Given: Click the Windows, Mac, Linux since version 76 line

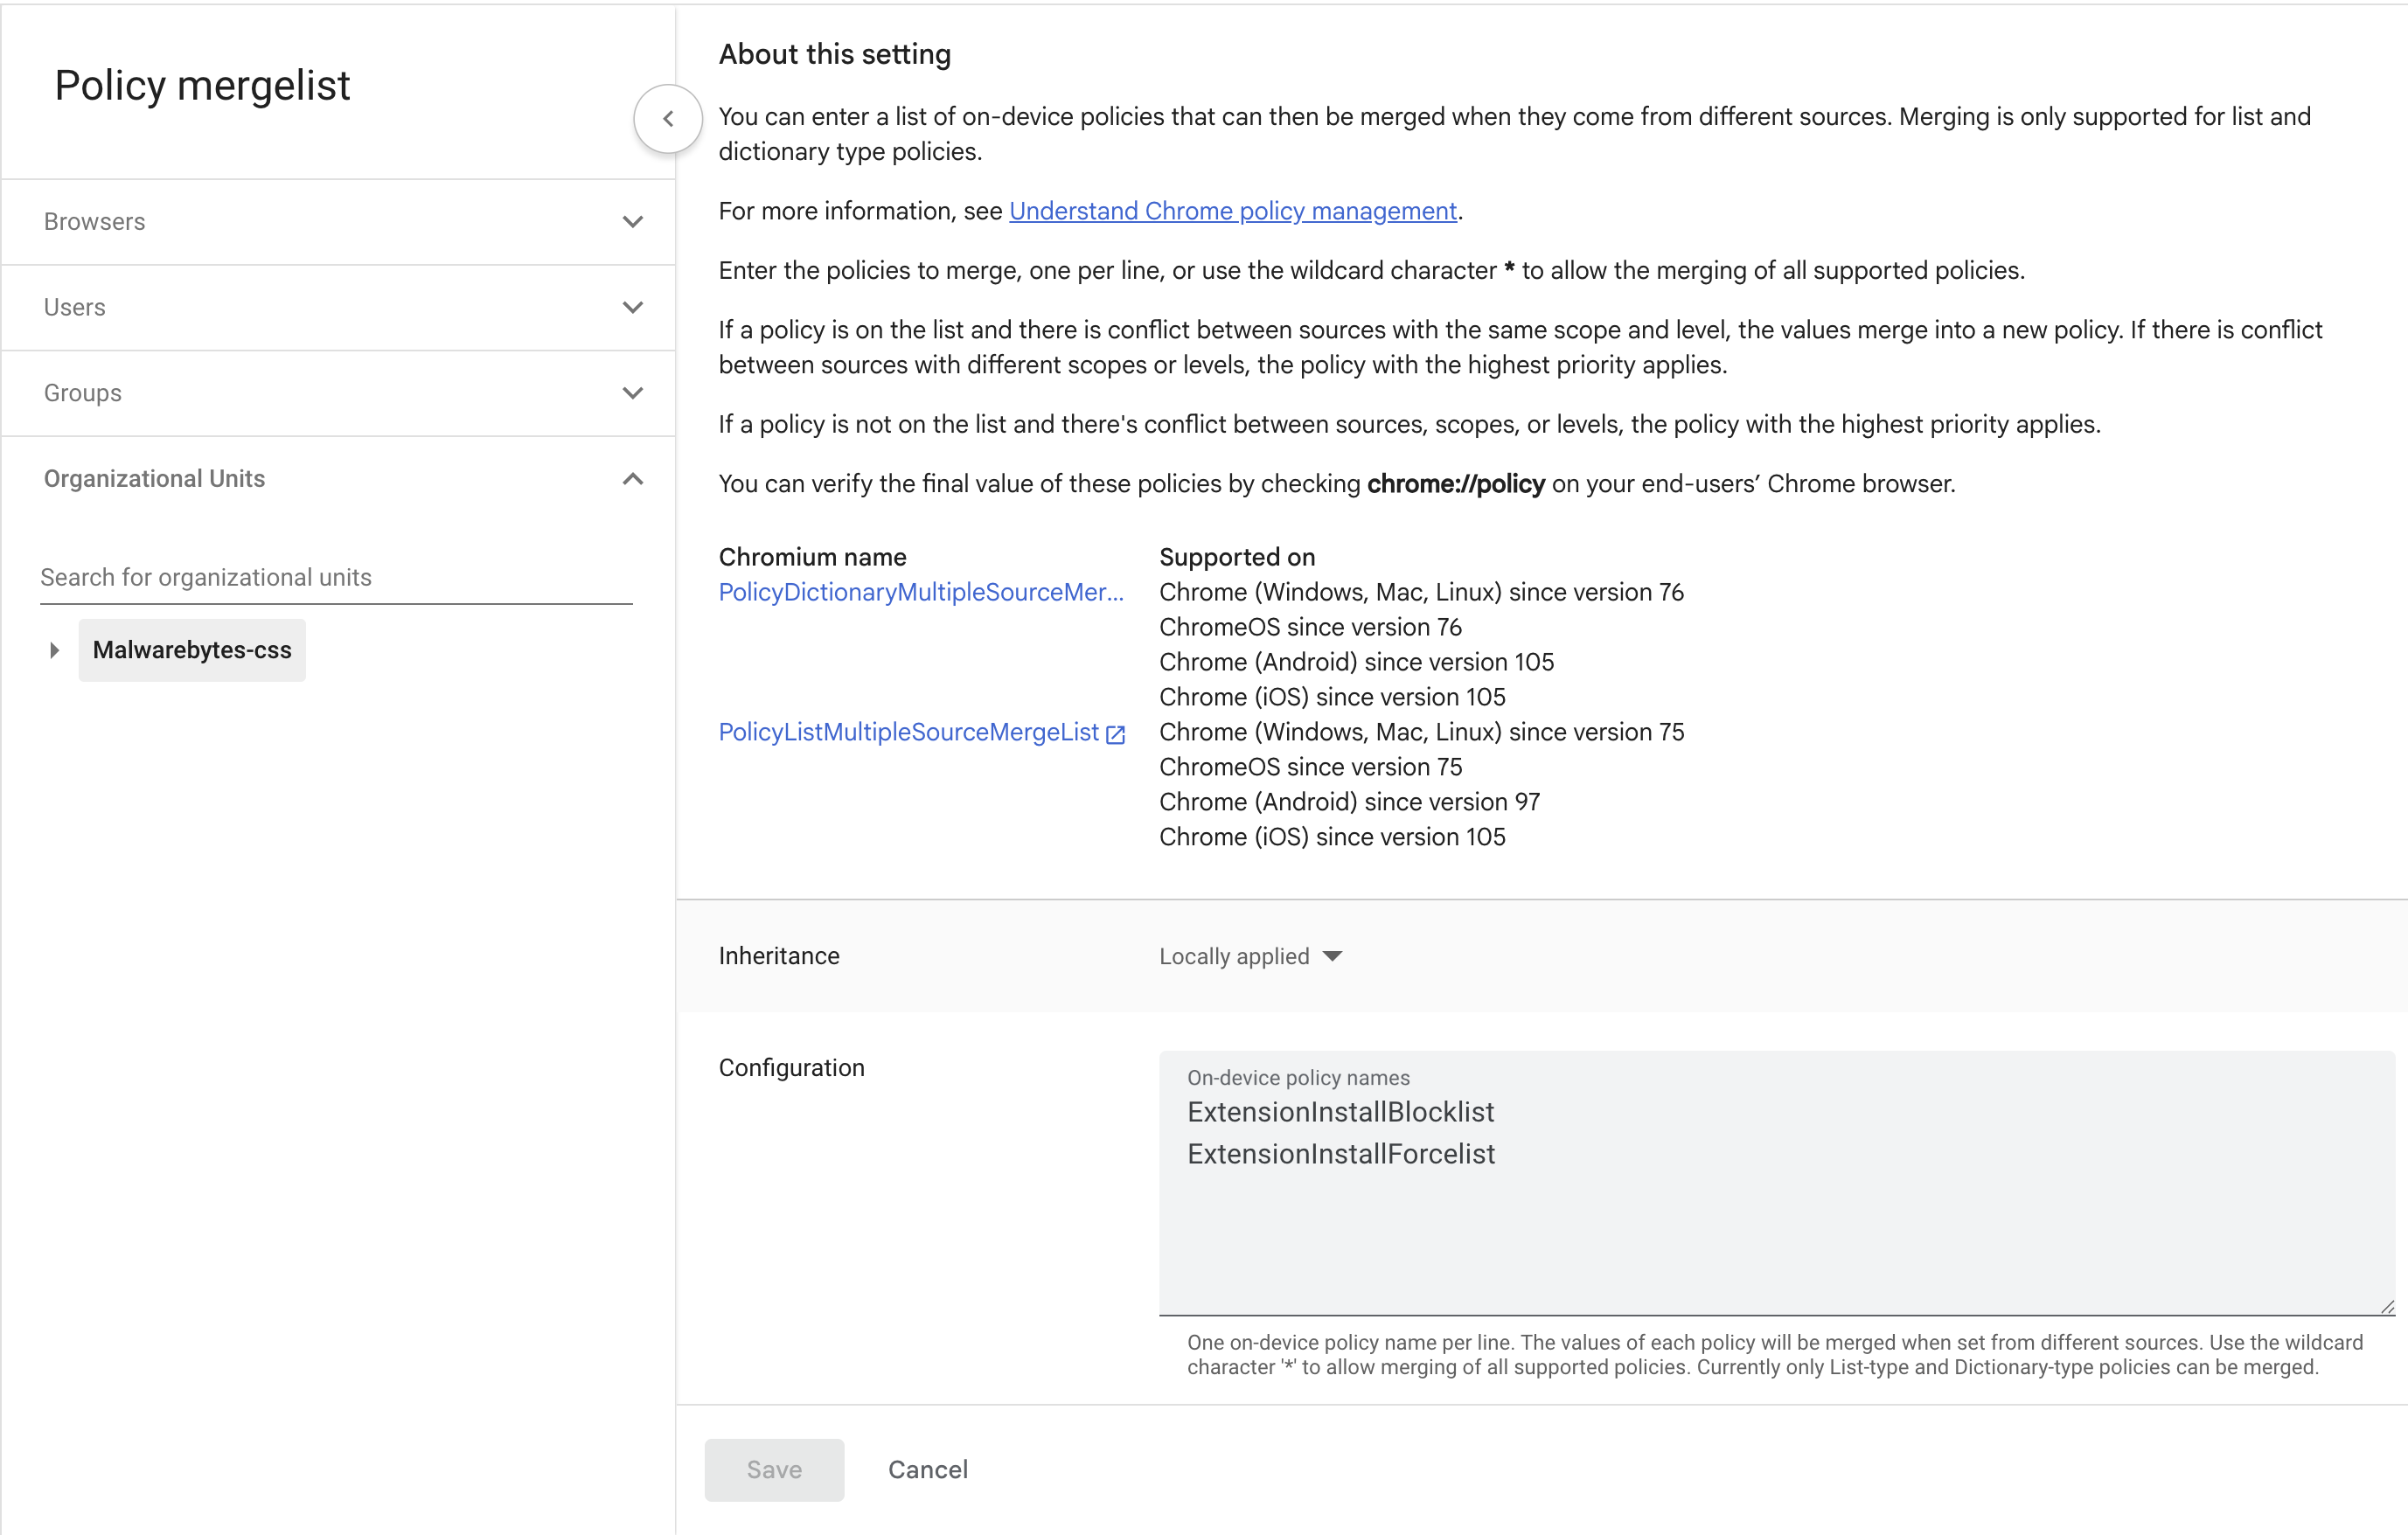Looking at the screenshot, I should [1421, 592].
